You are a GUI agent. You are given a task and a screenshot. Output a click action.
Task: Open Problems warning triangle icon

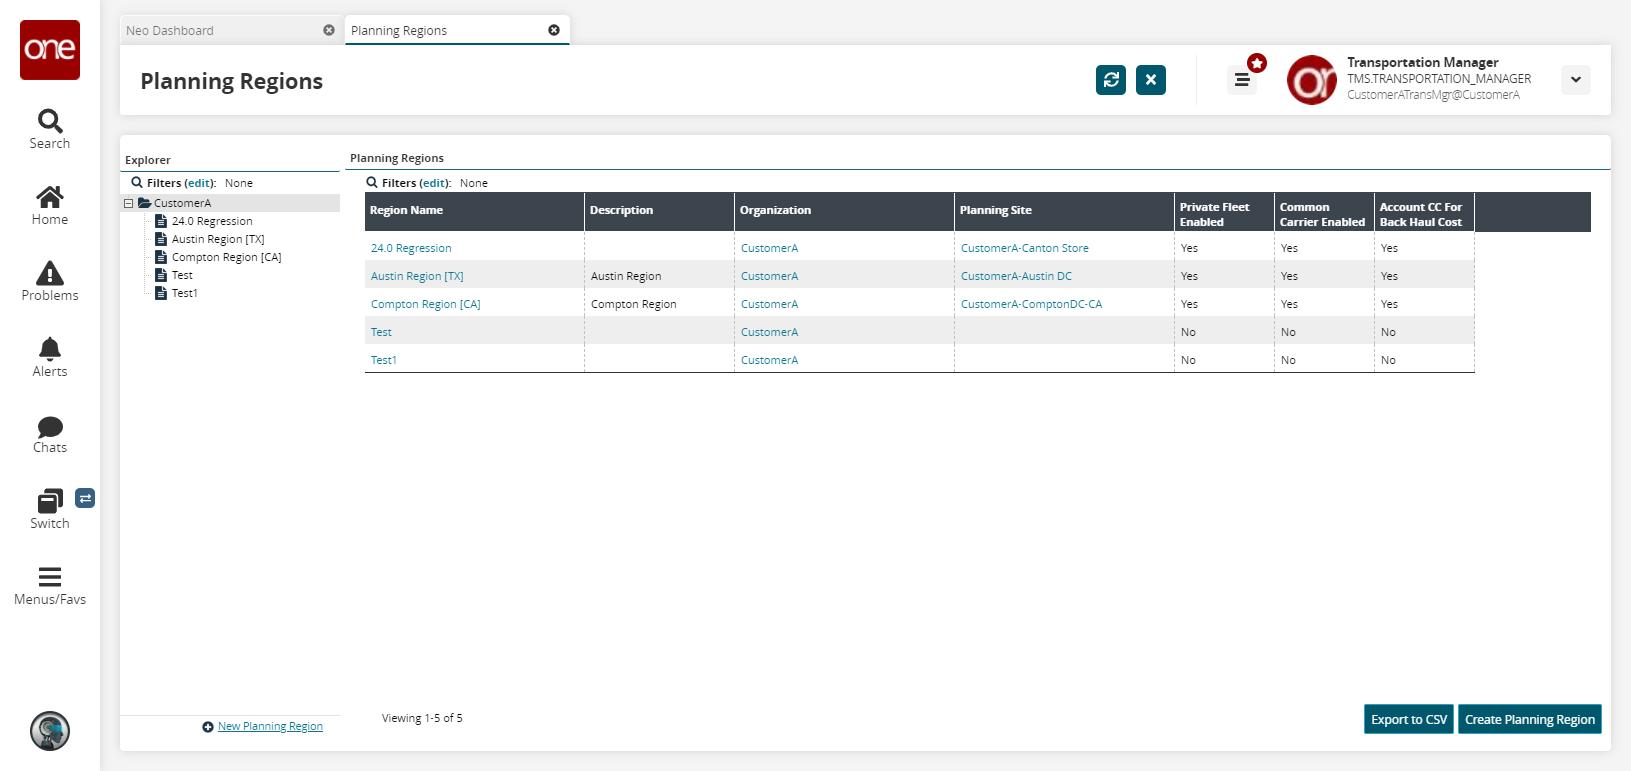[x=50, y=273]
